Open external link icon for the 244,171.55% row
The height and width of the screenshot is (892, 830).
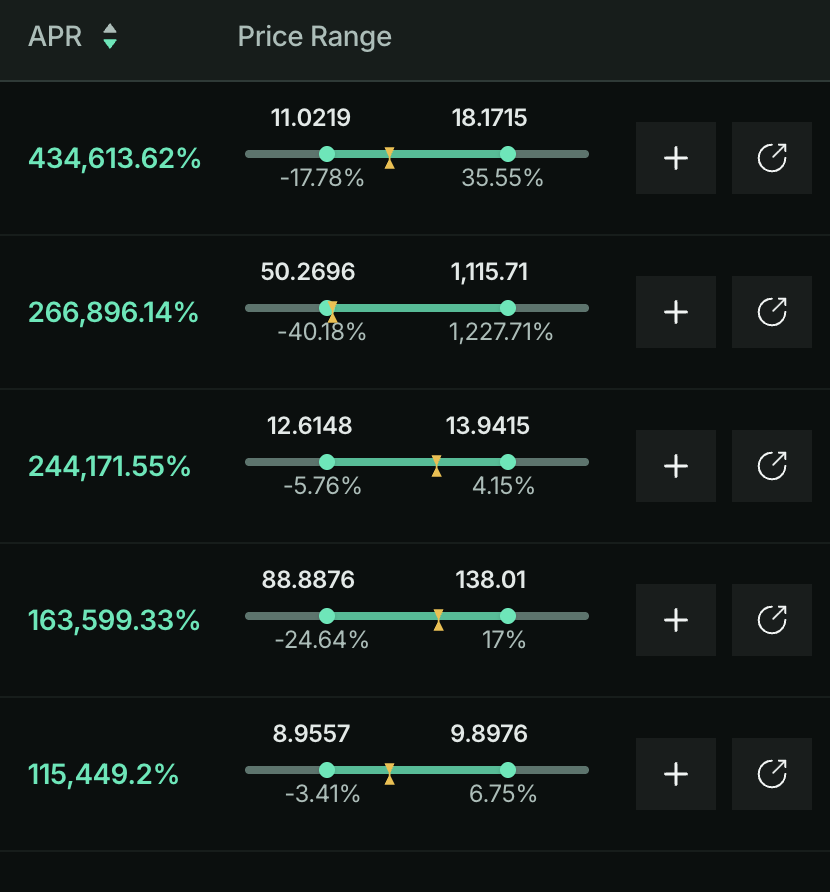(772, 466)
